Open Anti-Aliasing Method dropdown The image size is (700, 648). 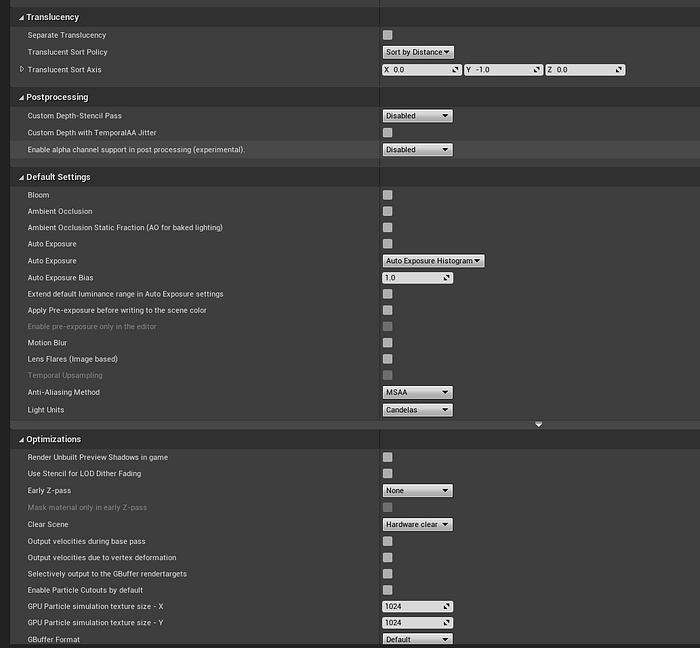tap(417, 392)
